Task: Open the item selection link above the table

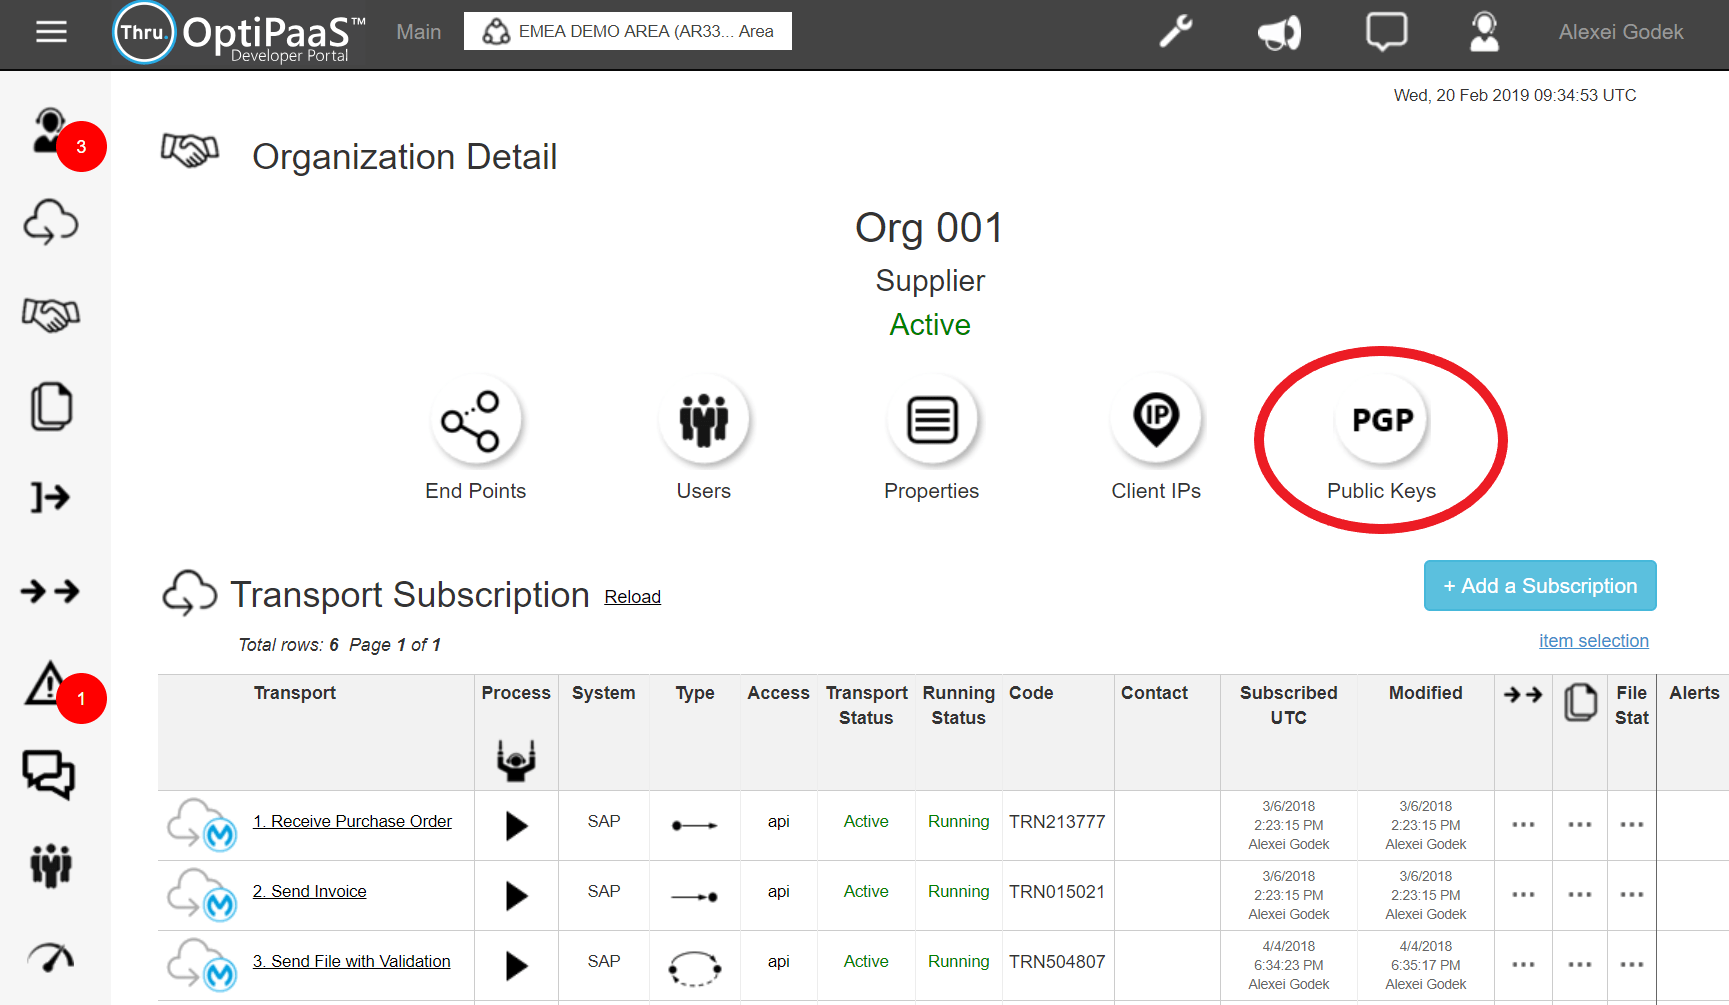Action: [1593, 641]
